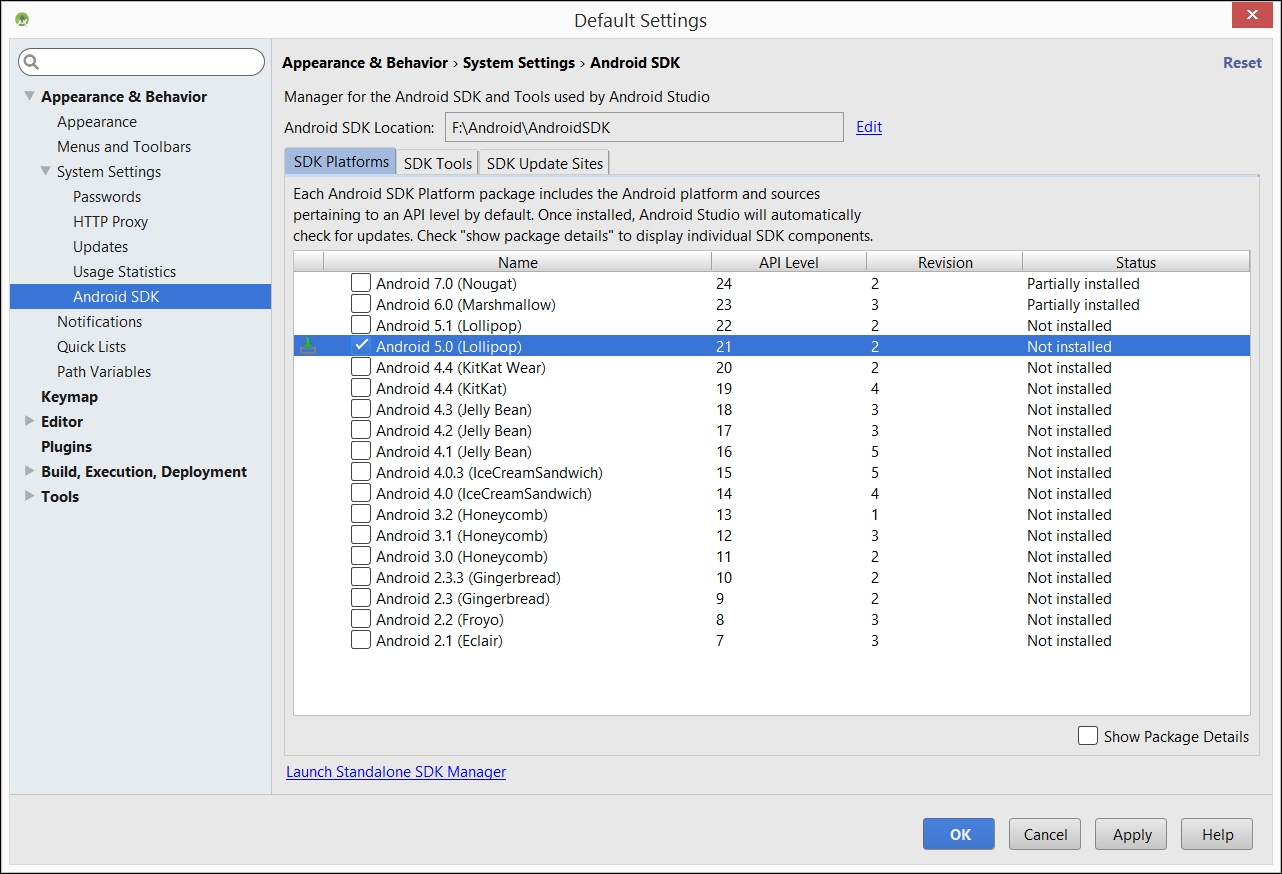Image resolution: width=1282 pixels, height=874 pixels.
Task: Open the SDK Tools tab
Action: pyautogui.click(x=438, y=163)
